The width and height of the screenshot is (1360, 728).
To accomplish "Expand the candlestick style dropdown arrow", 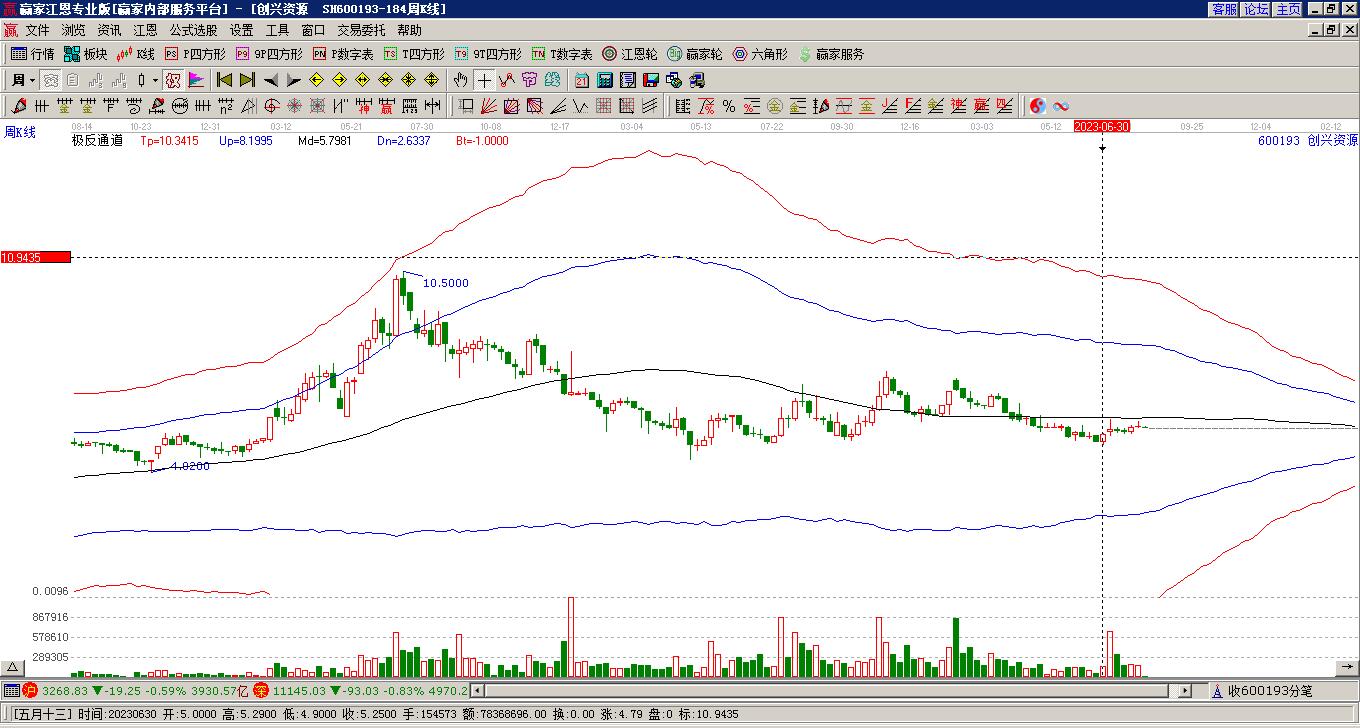I will coord(155,80).
